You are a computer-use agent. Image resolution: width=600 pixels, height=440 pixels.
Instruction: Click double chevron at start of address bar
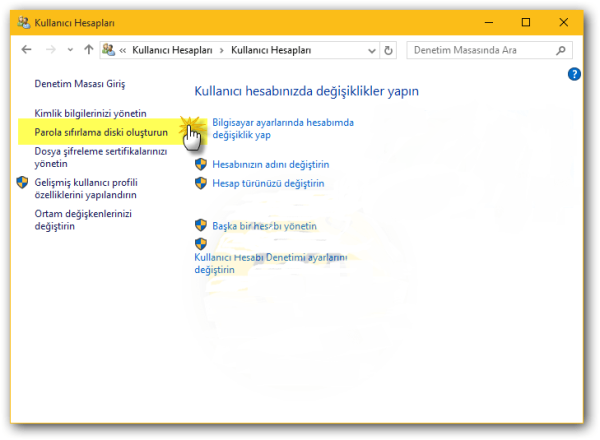coord(122,51)
